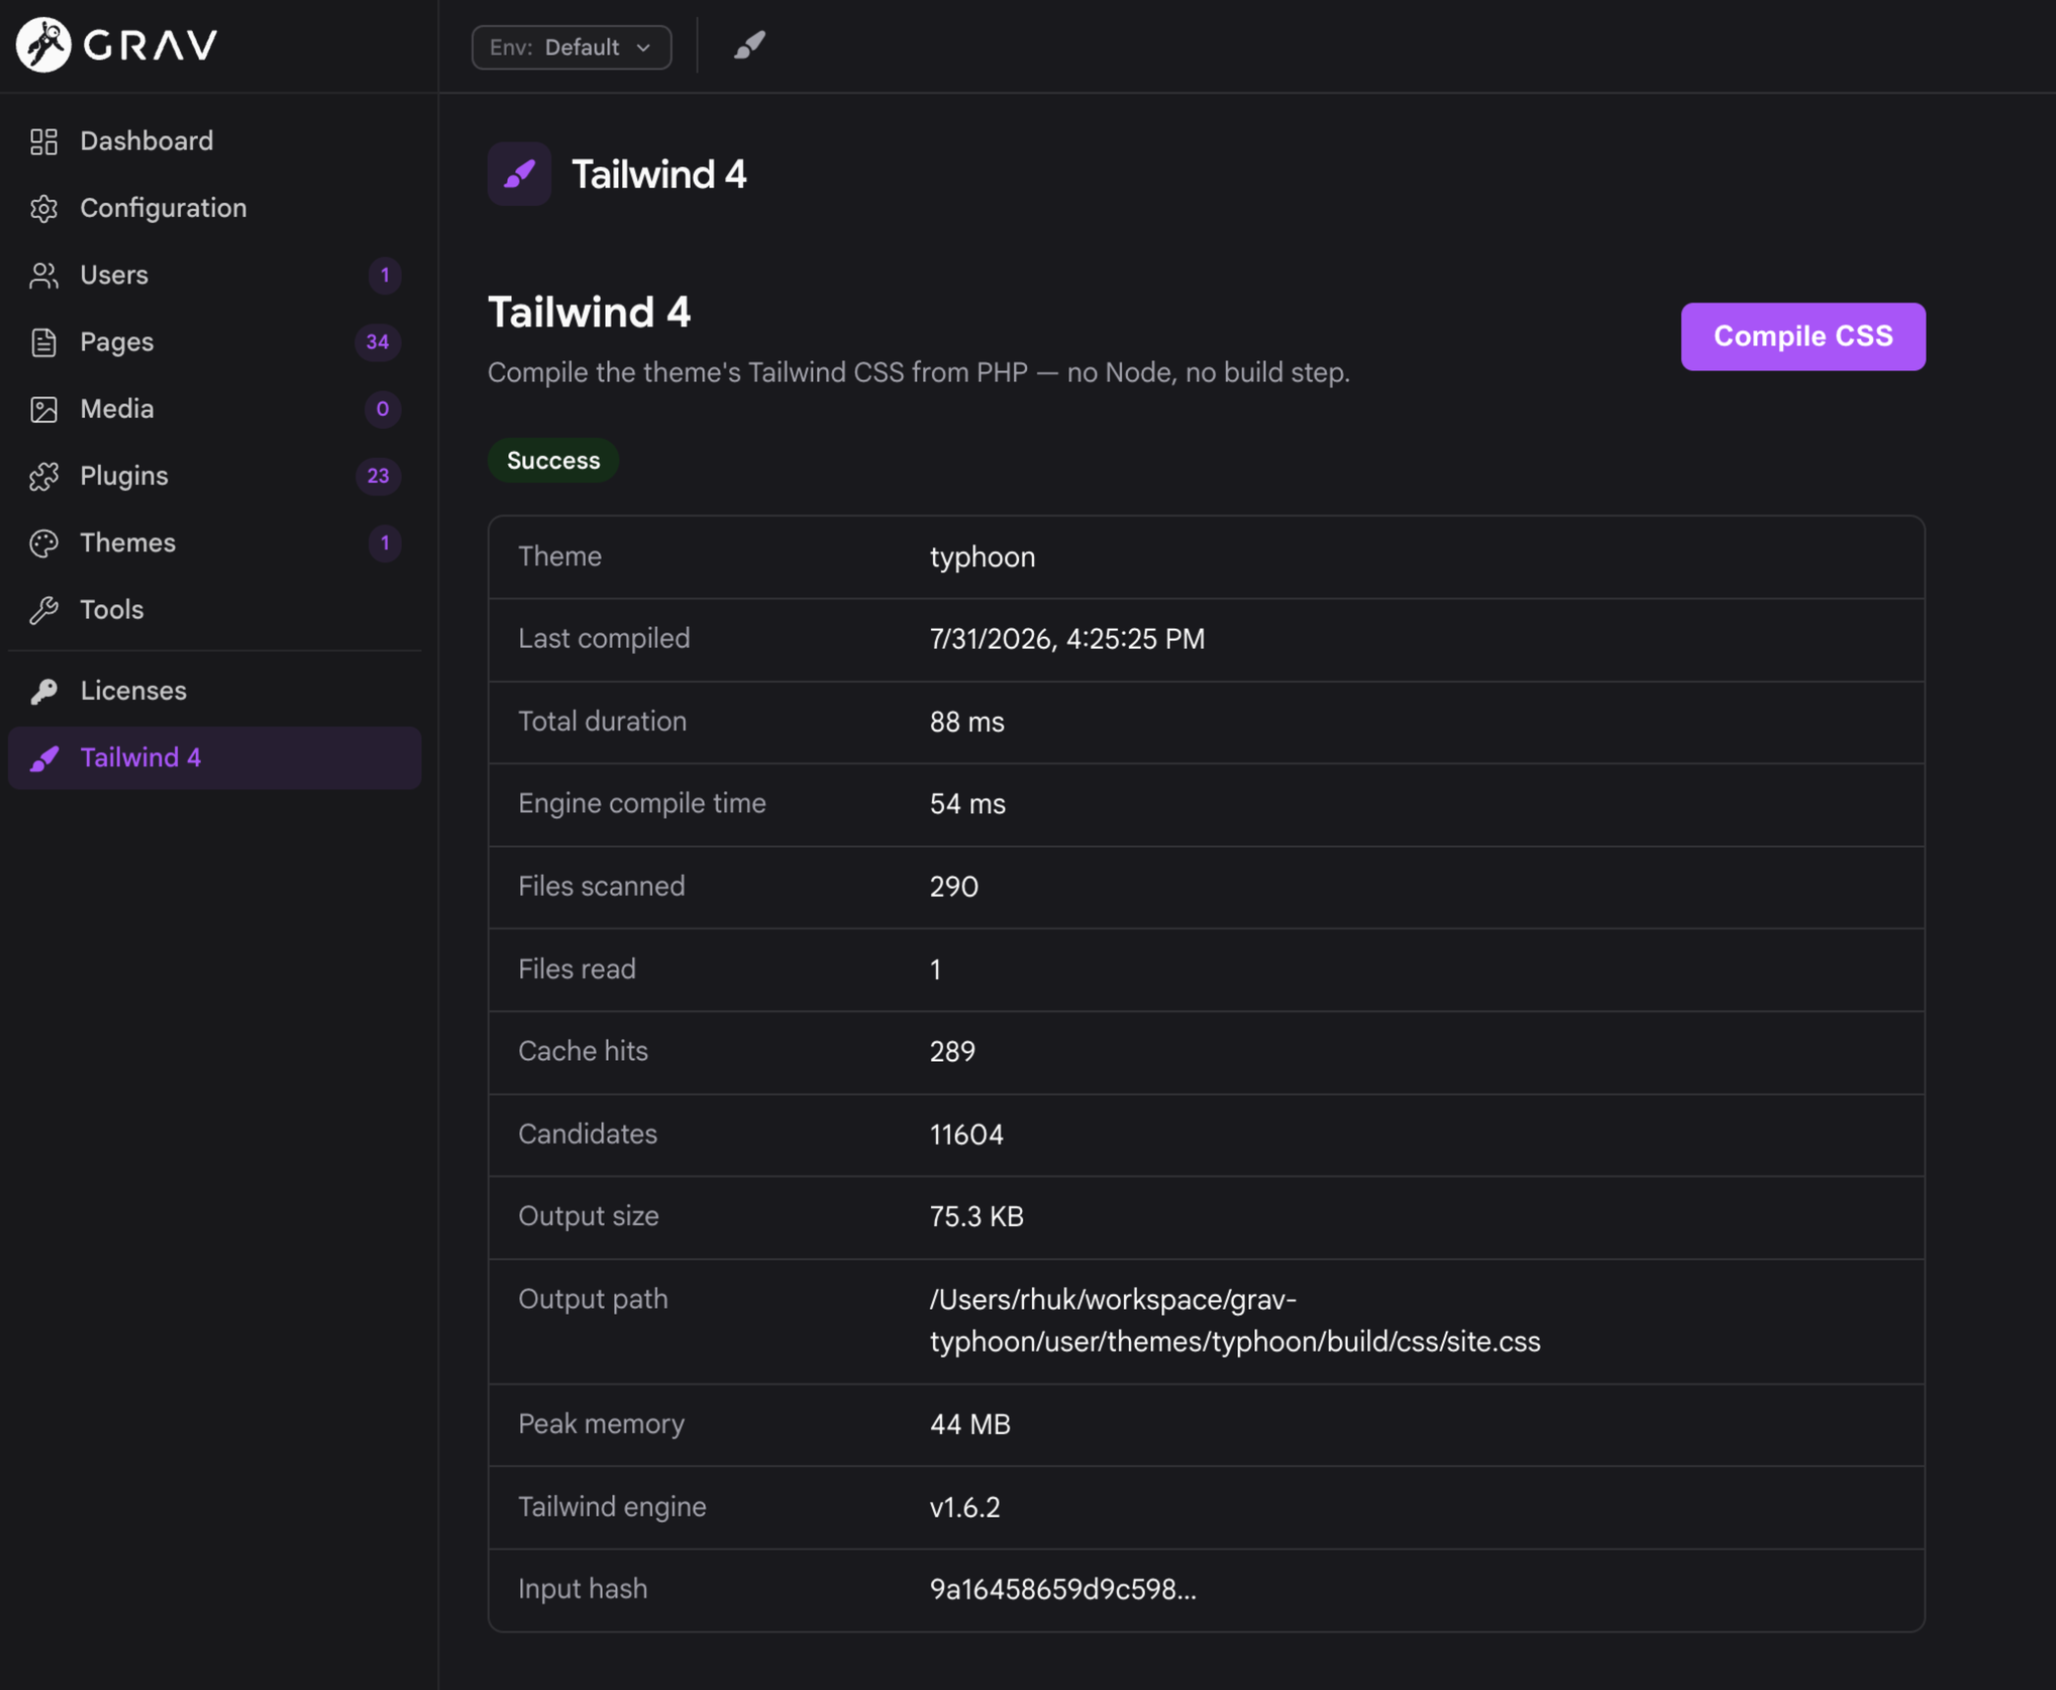
Task: Click the output size 75.3 KB
Action: point(976,1217)
